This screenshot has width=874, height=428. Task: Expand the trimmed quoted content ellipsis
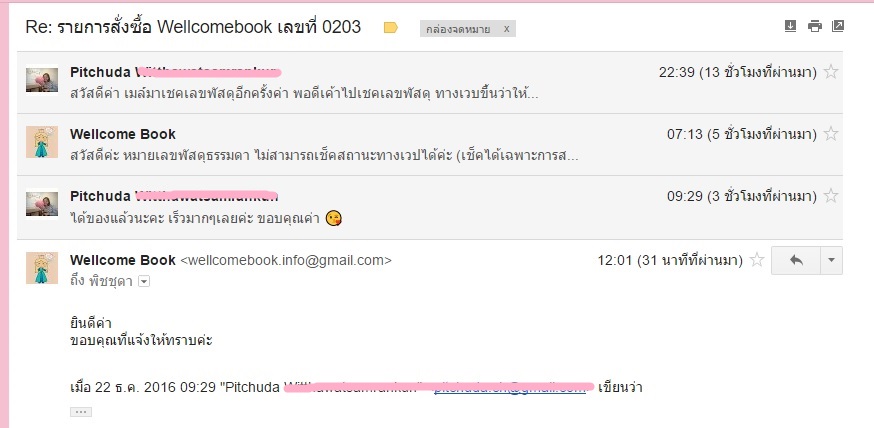click(x=81, y=412)
